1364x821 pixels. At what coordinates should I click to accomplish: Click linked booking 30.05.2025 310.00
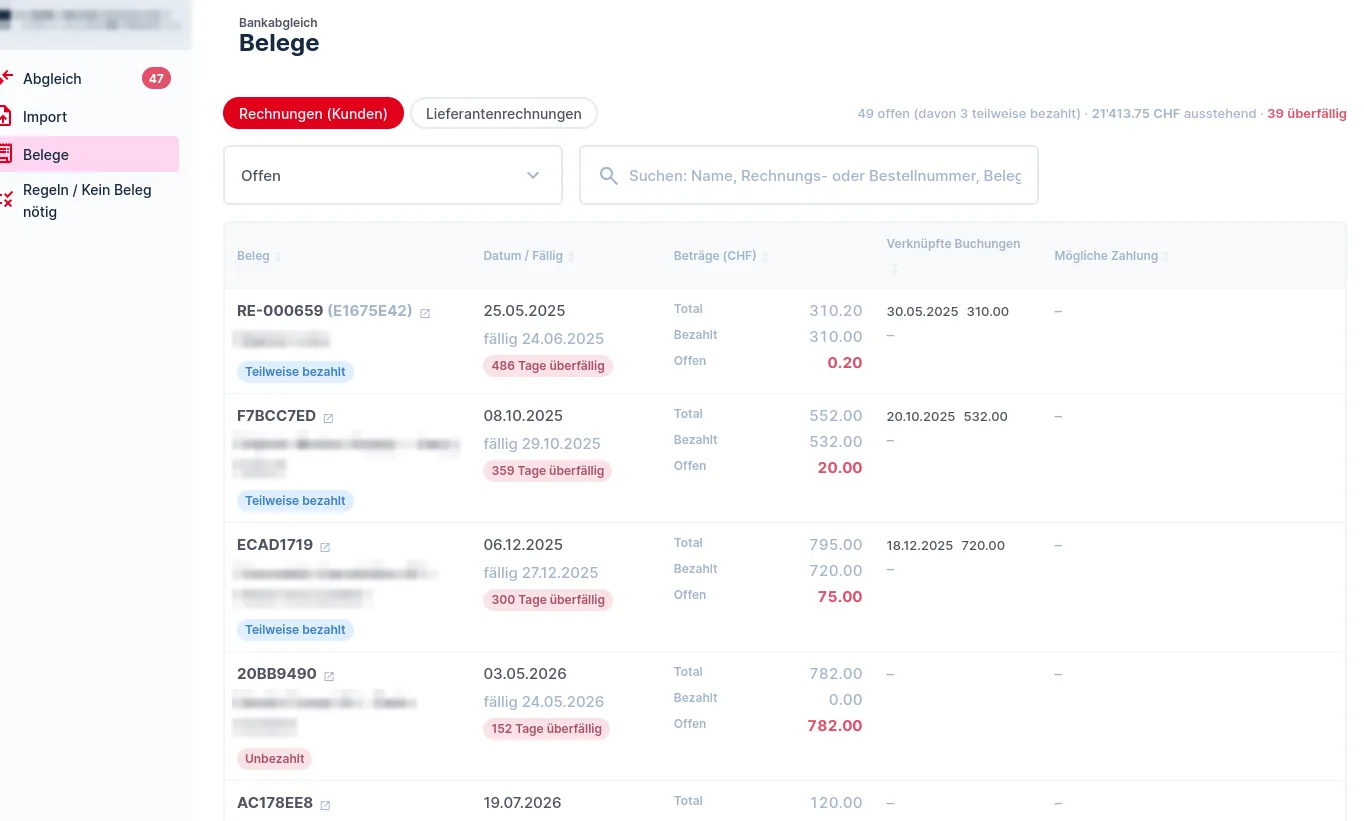(948, 312)
